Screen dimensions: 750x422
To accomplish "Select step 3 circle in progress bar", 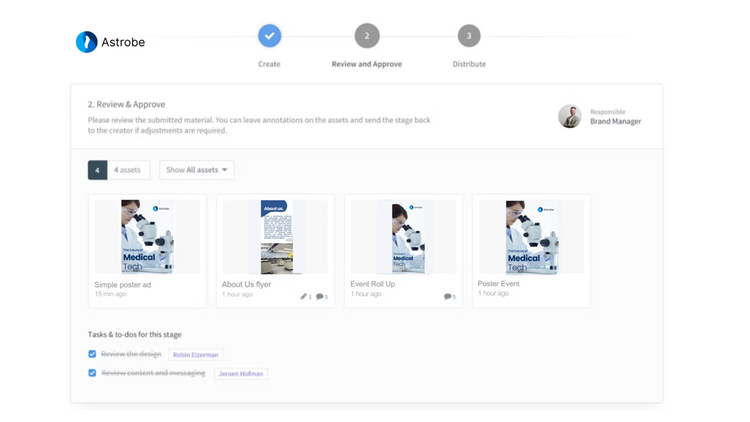I will point(469,36).
